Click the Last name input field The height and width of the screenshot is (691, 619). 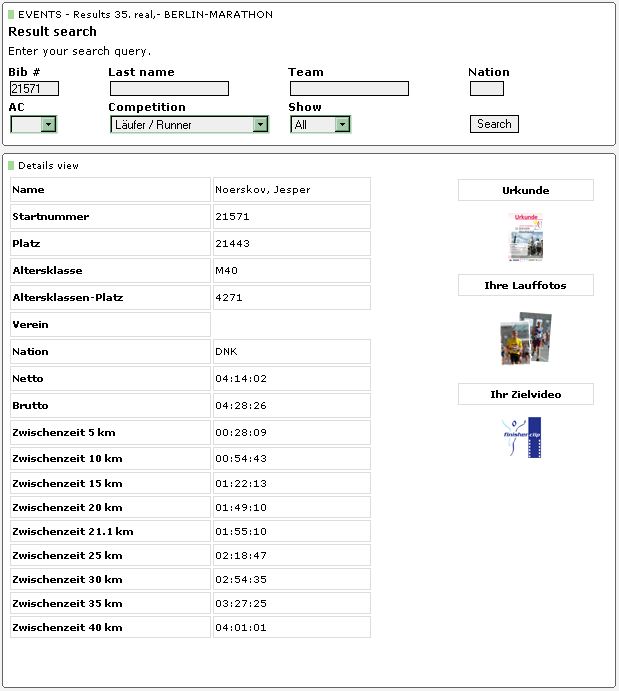click(x=169, y=89)
